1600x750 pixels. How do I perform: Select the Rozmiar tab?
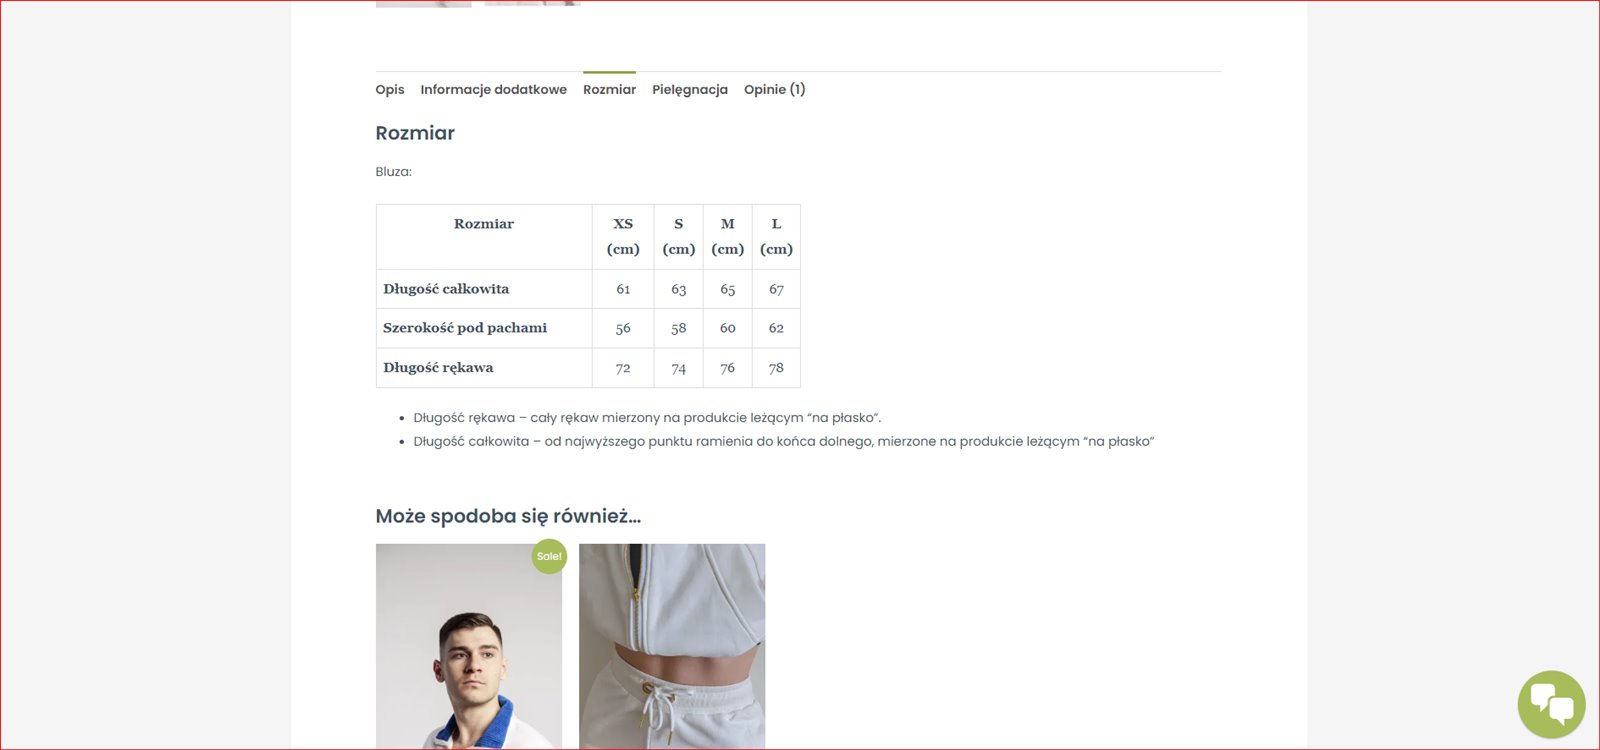(x=609, y=89)
